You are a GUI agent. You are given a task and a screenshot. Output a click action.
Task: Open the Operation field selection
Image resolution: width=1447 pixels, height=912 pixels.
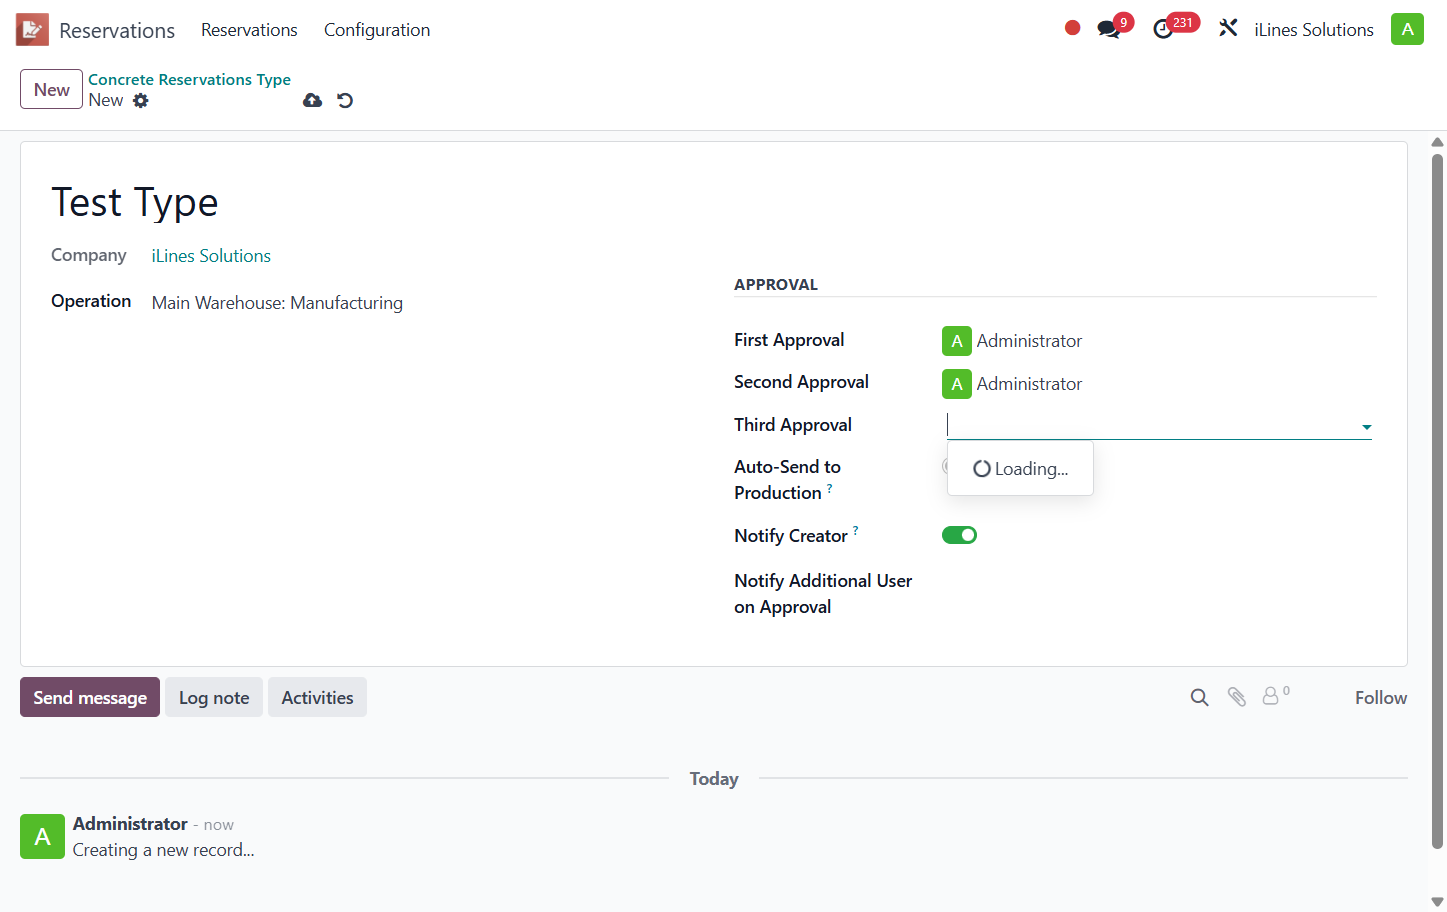(x=277, y=303)
